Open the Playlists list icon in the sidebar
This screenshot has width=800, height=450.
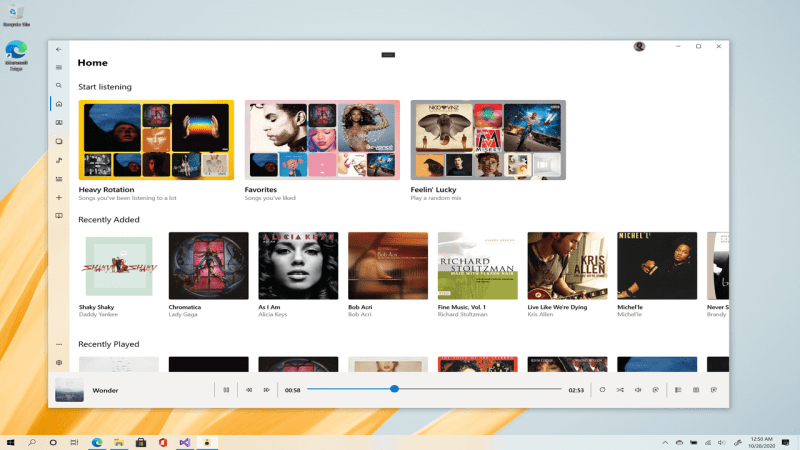click(59, 179)
